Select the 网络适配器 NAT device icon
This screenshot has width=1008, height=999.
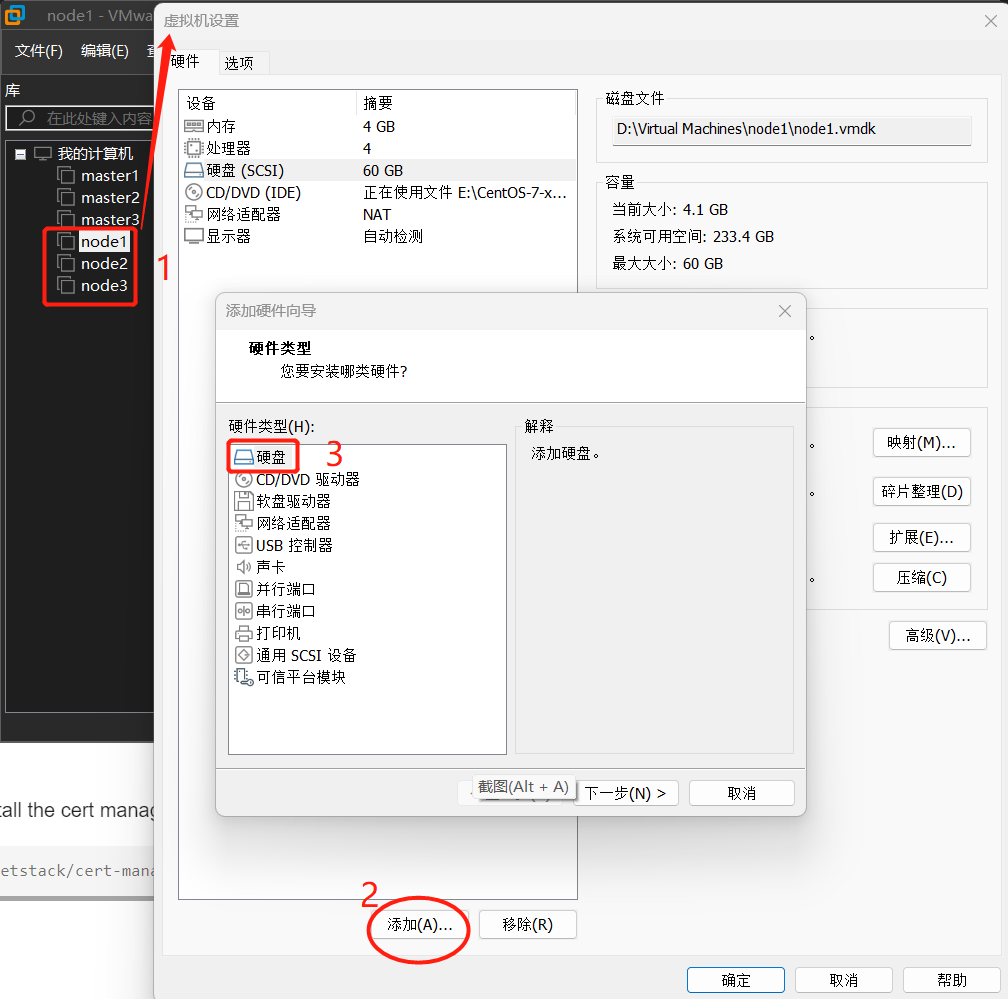[x=194, y=214]
